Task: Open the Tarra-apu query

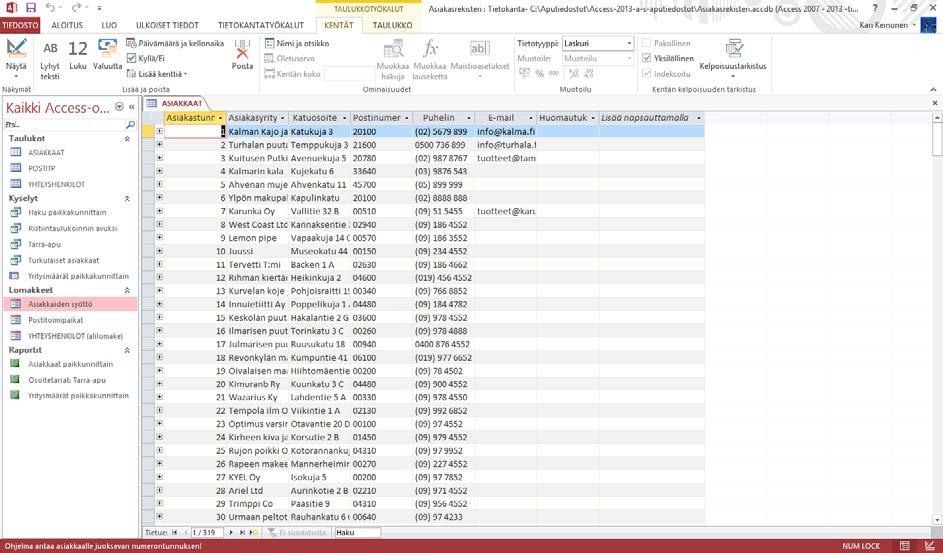Action: (x=44, y=245)
